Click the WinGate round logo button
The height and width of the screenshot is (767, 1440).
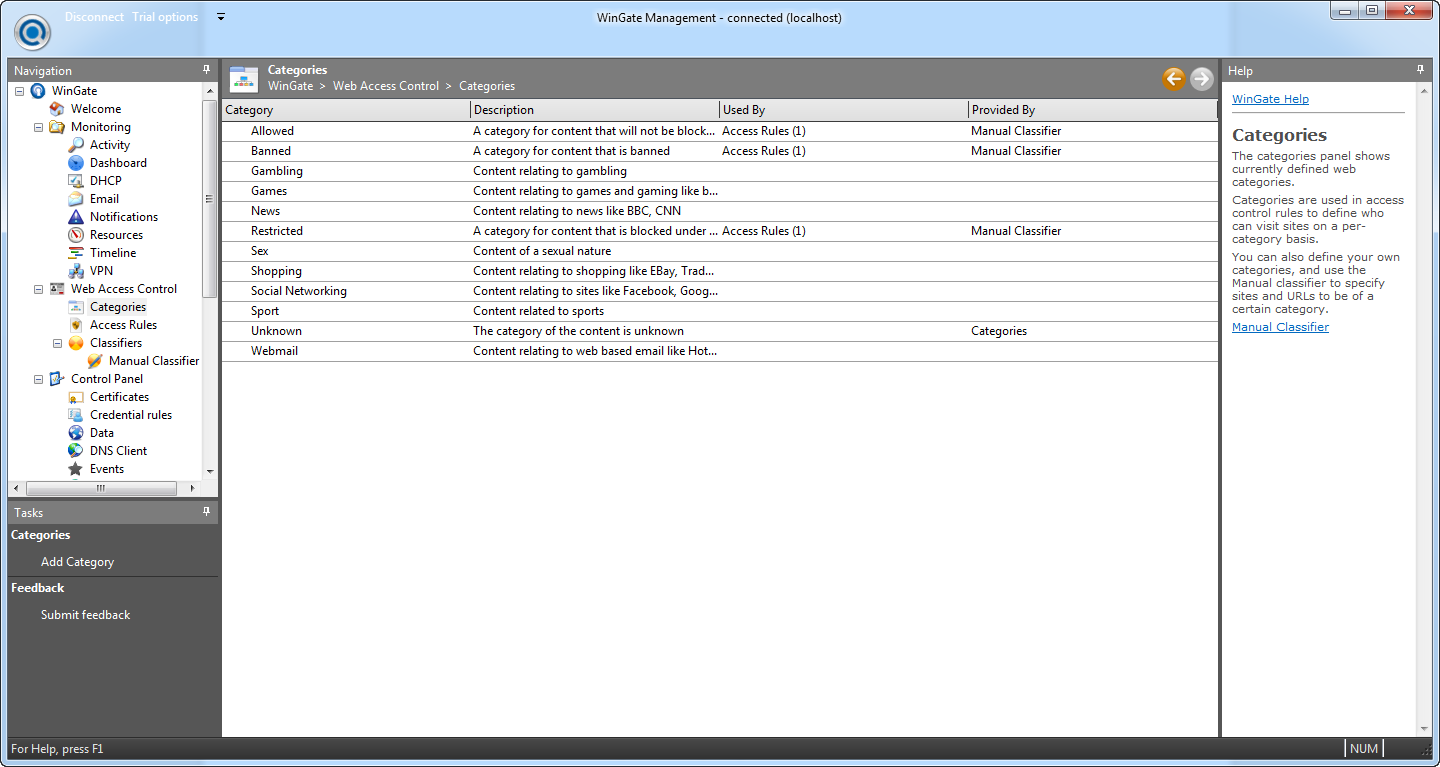[x=33, y=32]
